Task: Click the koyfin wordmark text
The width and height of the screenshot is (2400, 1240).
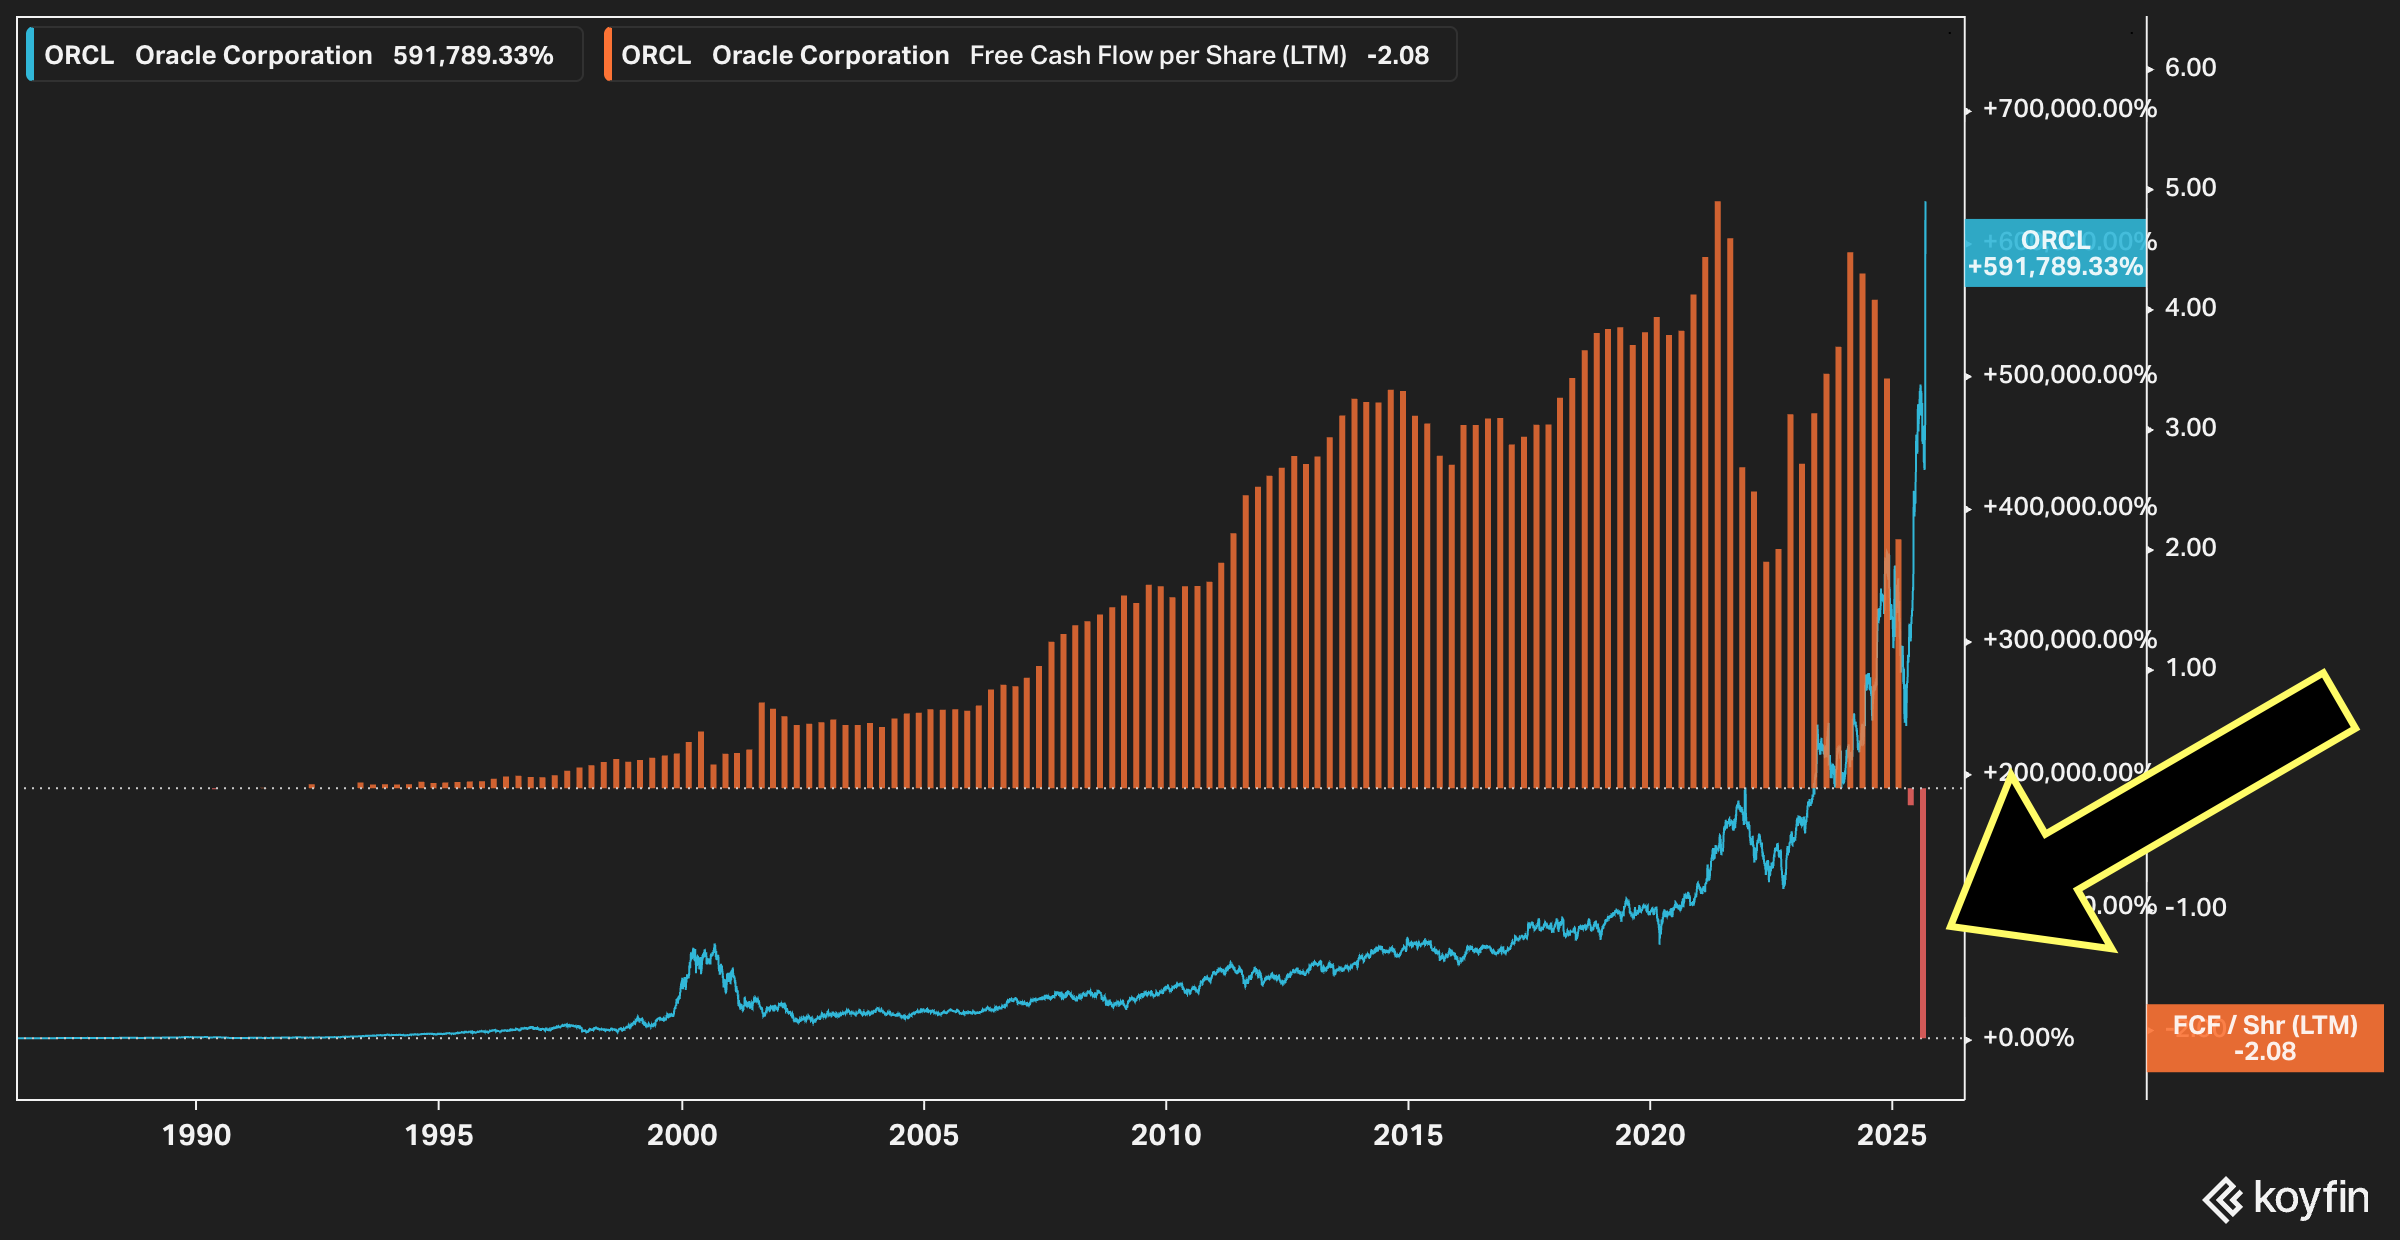Action: click(2310, 1198)
